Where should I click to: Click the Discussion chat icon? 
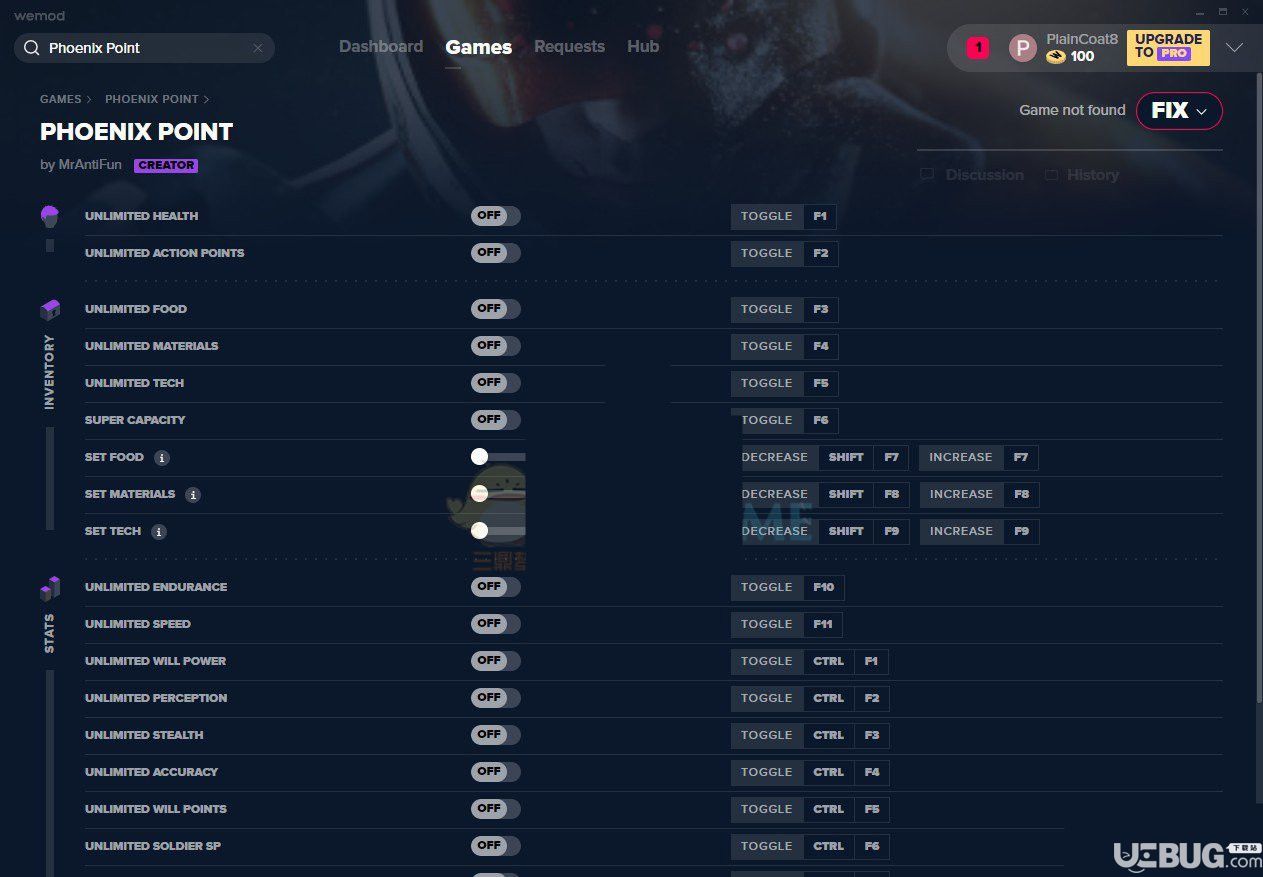click(x=927, y=175)
